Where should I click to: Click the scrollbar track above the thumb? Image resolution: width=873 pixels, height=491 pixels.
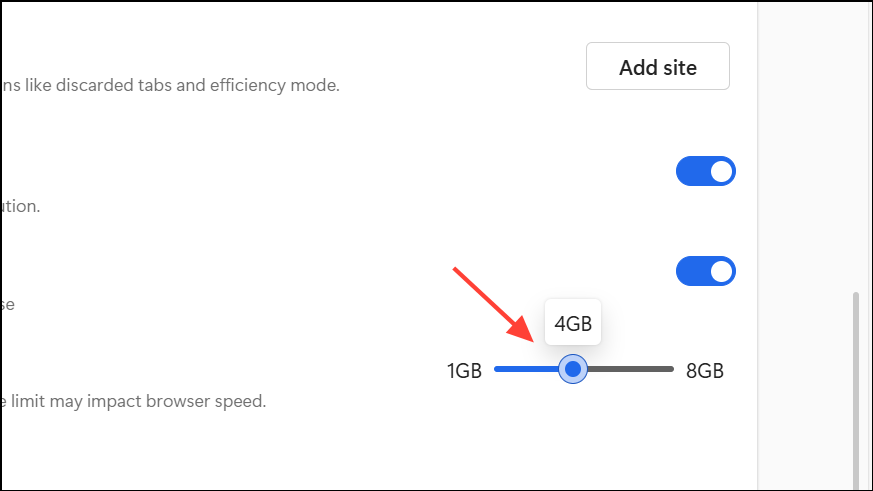[856, 150]
